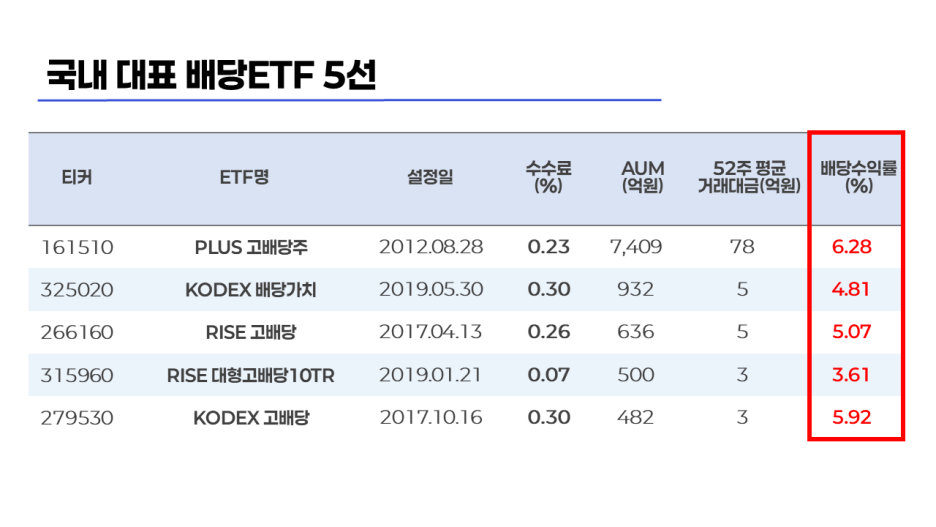Click KODEX 고배당 trading value 3
The image size is (936, 527).
(742, 417)
